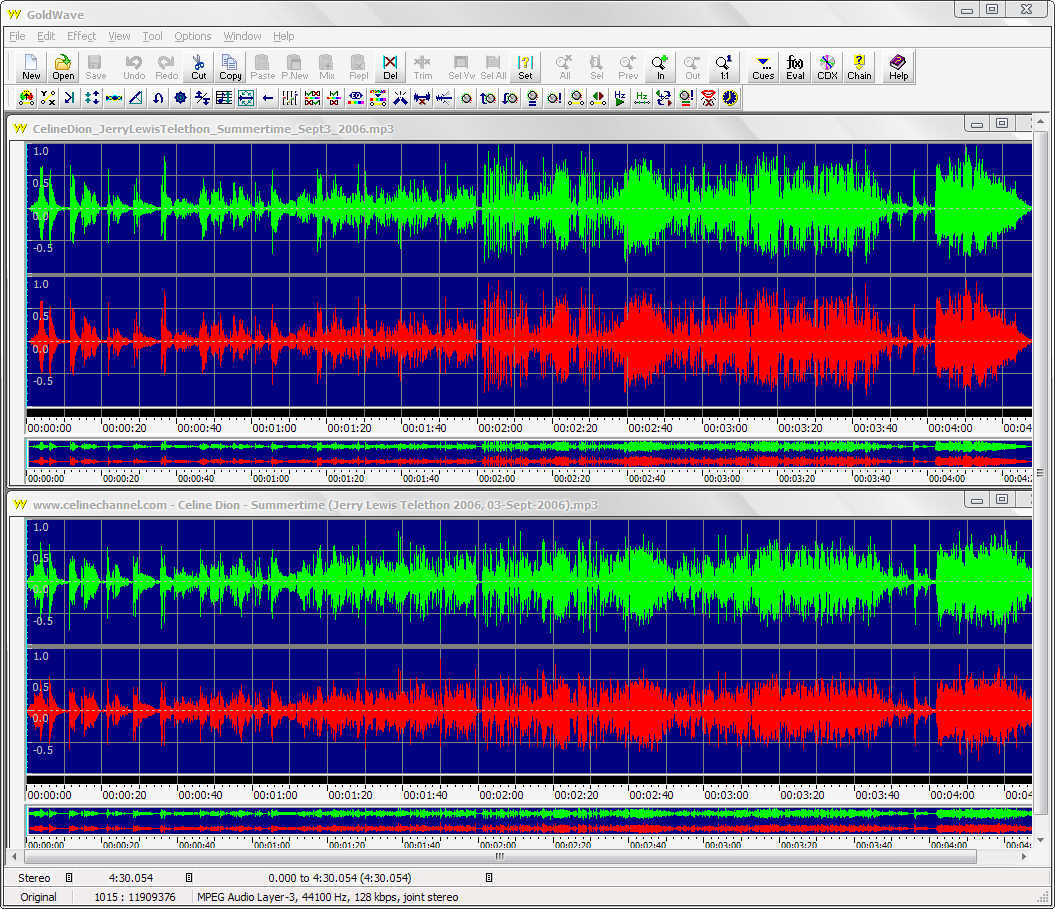Click the Save toolbar button
Viewport: 1055px width, 909px height.
point(96,67)
